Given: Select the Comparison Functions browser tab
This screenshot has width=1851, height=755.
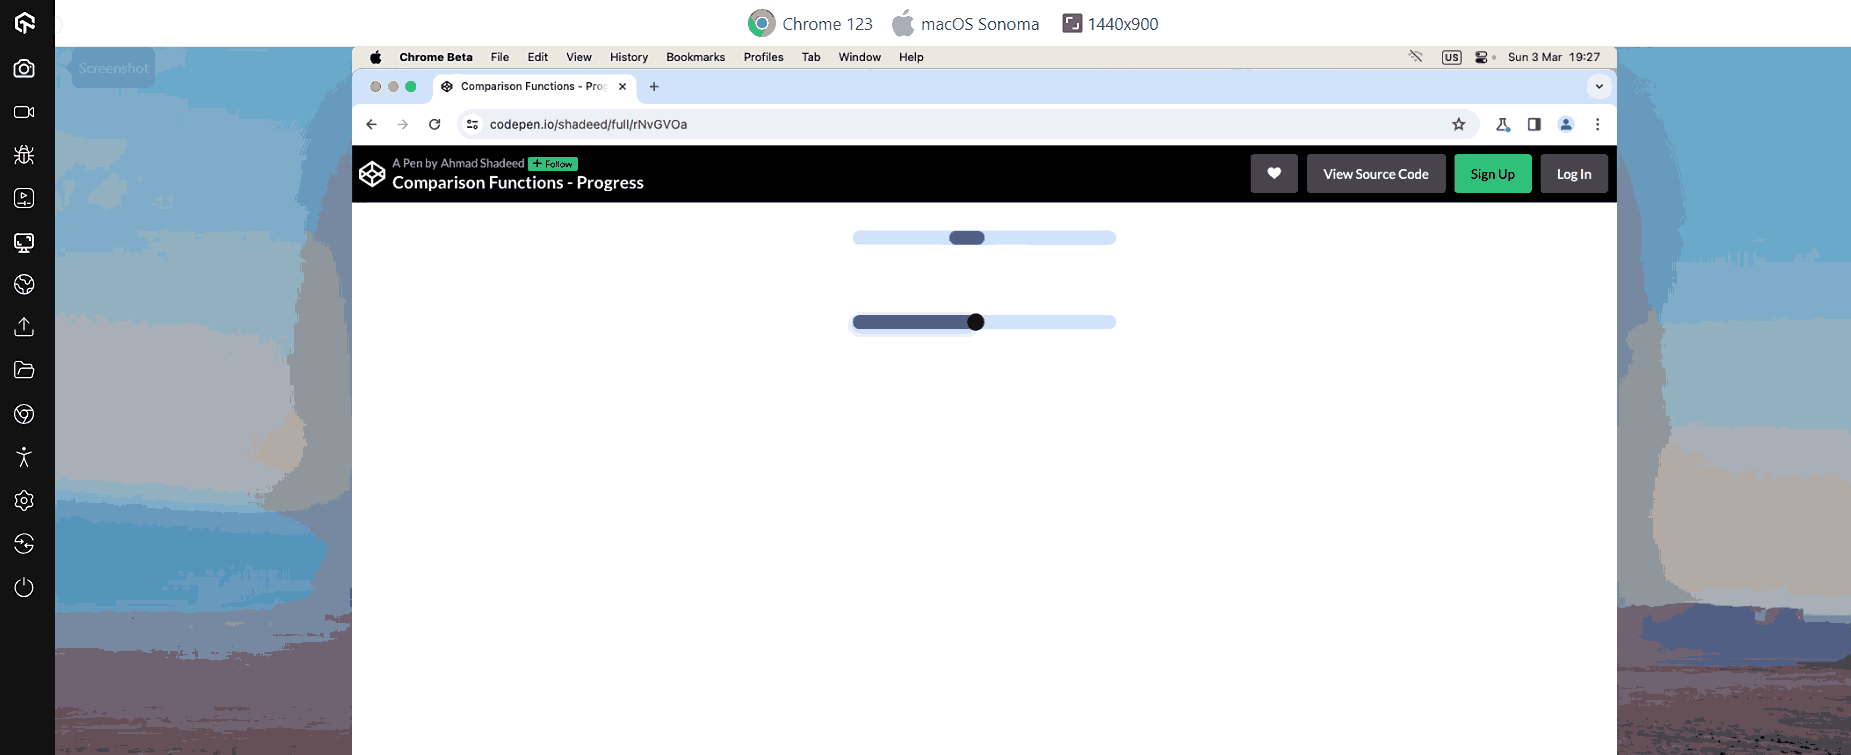Looking at the screenshot, I should pyautogui.click(x=535, y=86).
